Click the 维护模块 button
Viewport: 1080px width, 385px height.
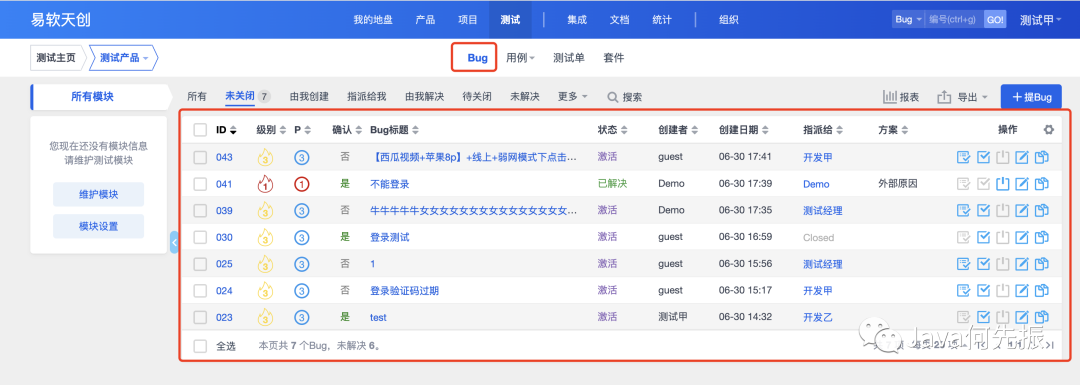98,194
